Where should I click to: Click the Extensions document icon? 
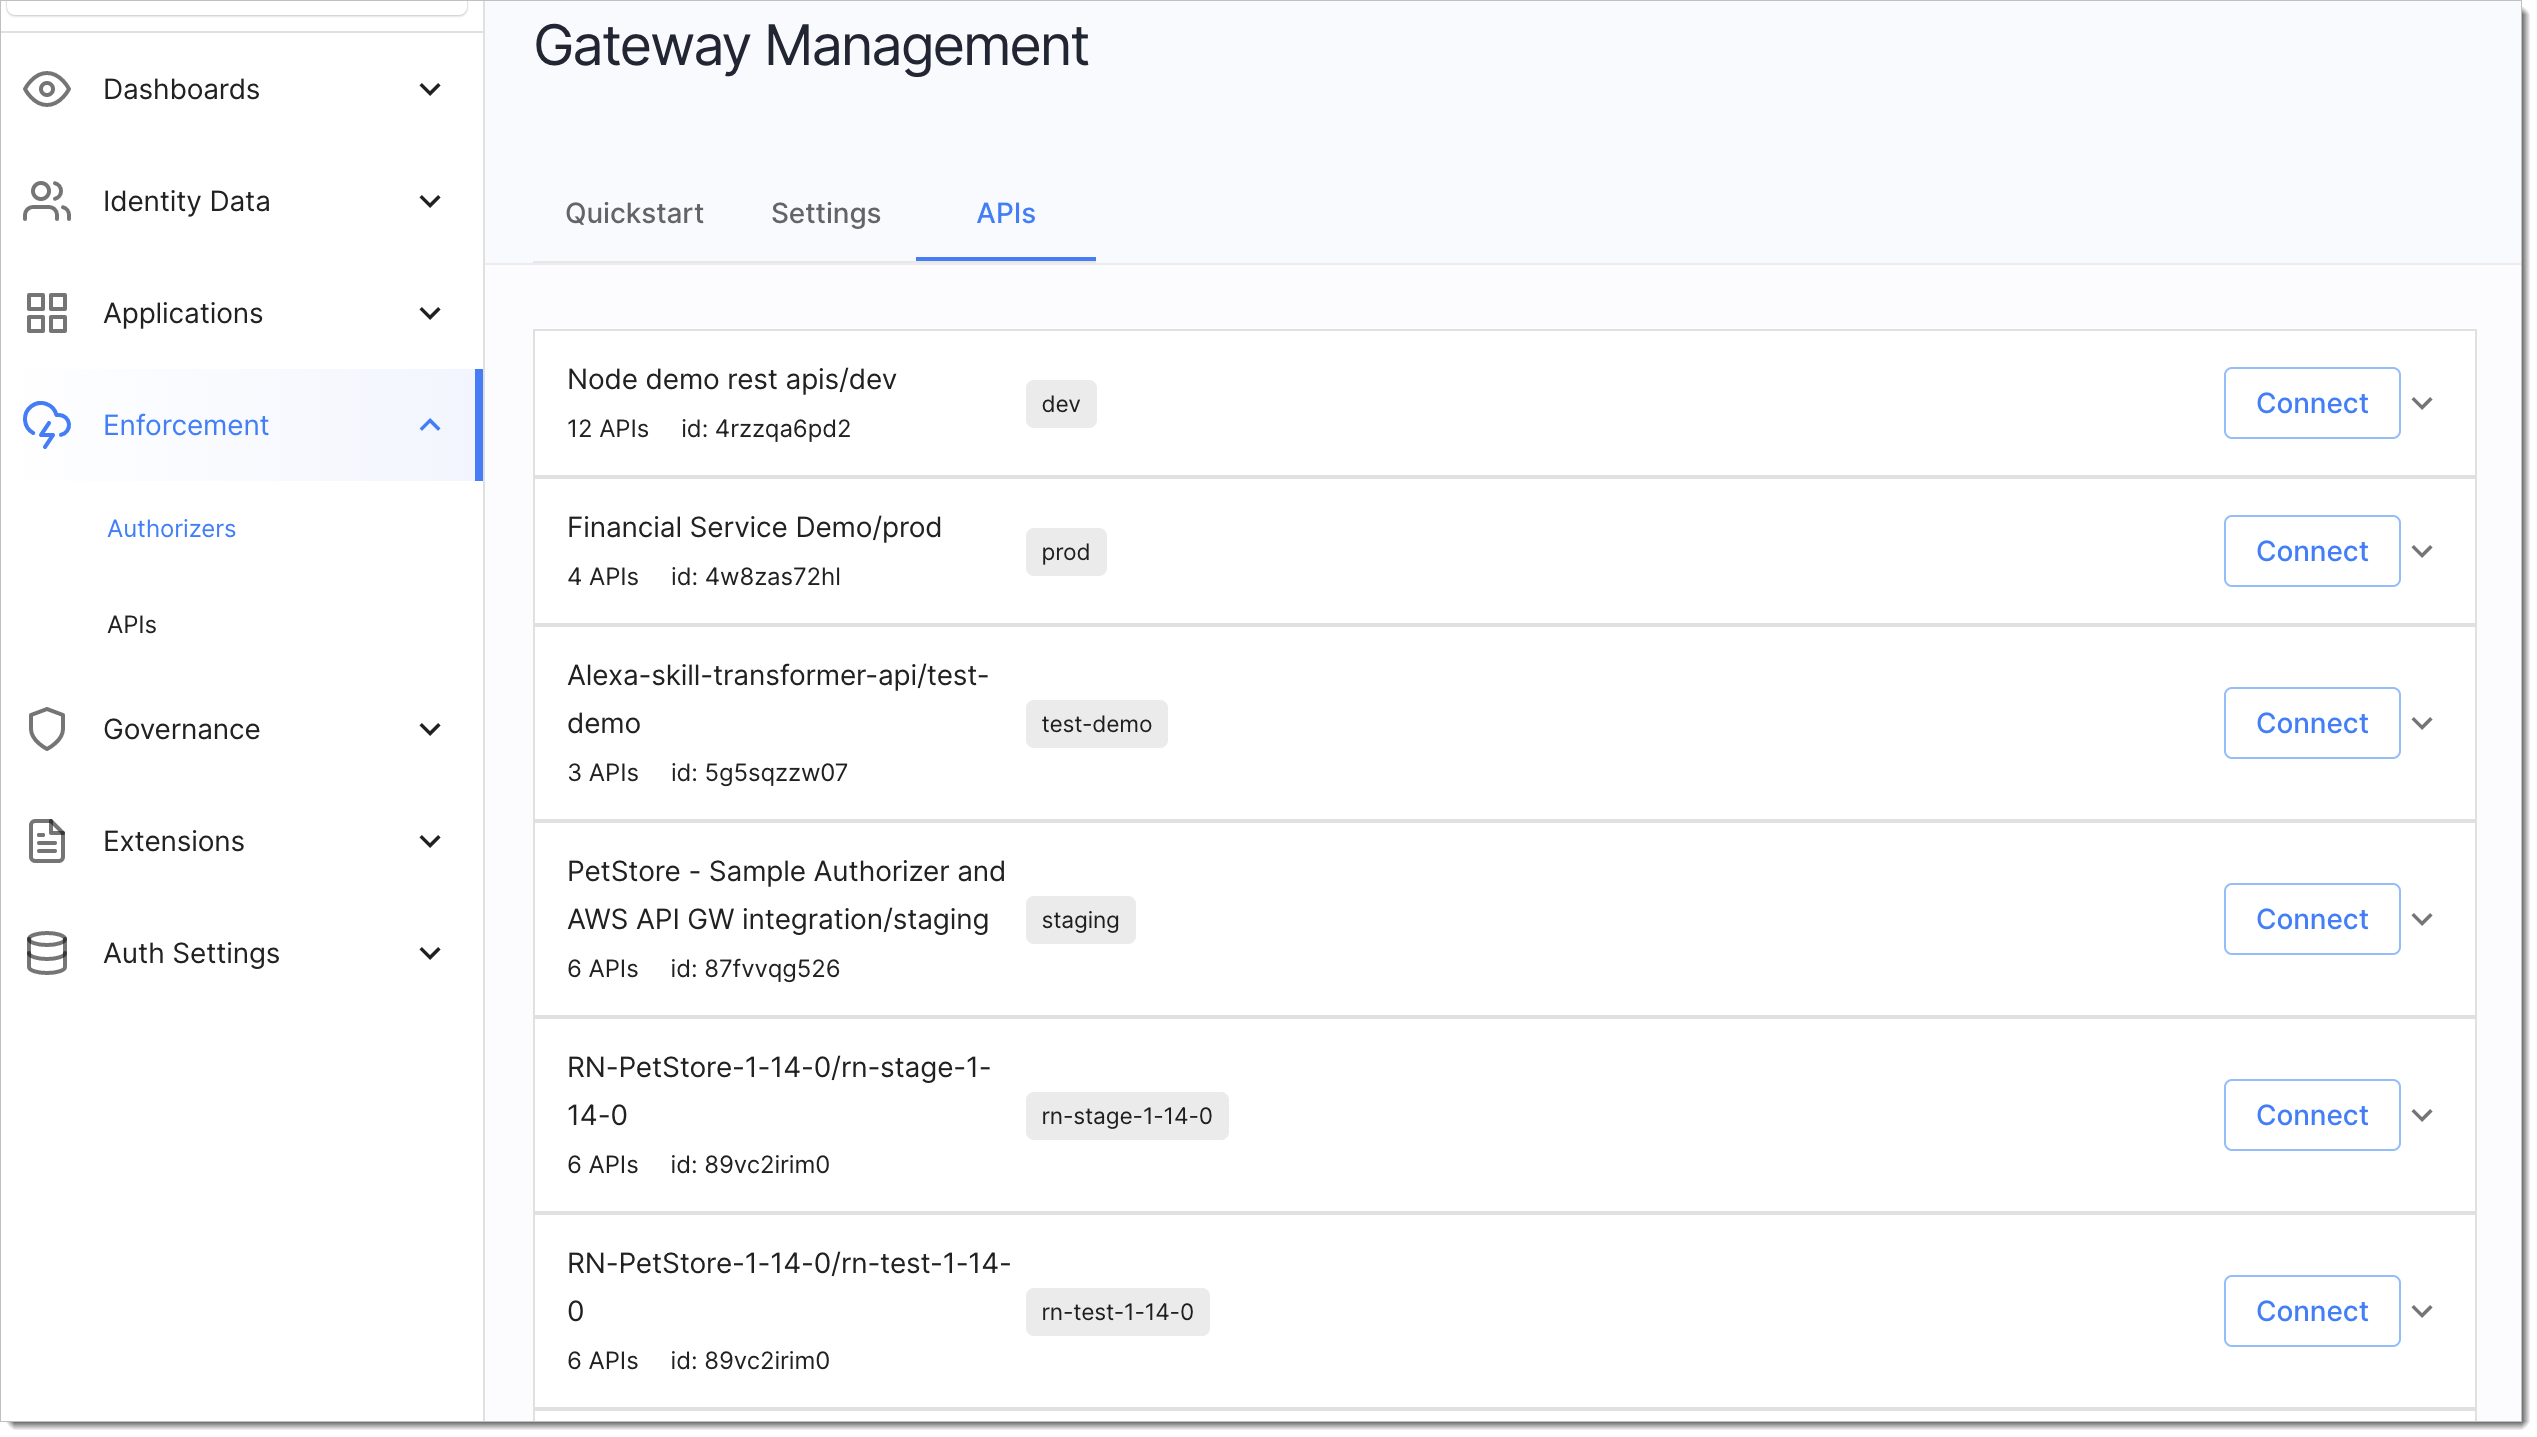pyautogui.click(x=46, y=841)
